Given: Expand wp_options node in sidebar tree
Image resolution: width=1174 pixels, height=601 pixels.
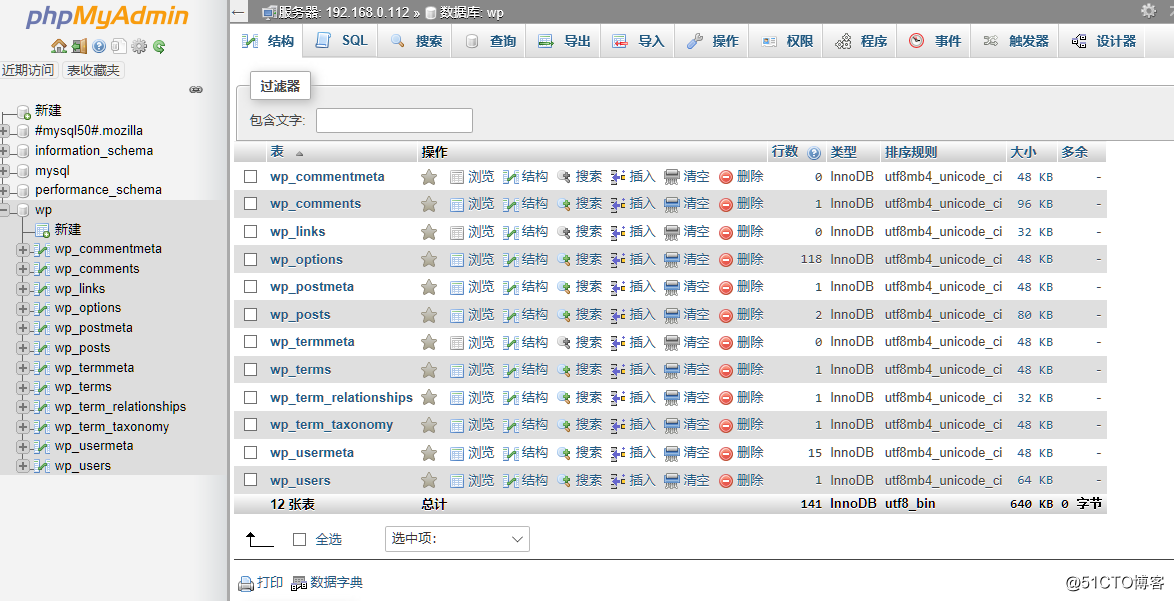Looking at the screenshot, I should pos(22,308).
